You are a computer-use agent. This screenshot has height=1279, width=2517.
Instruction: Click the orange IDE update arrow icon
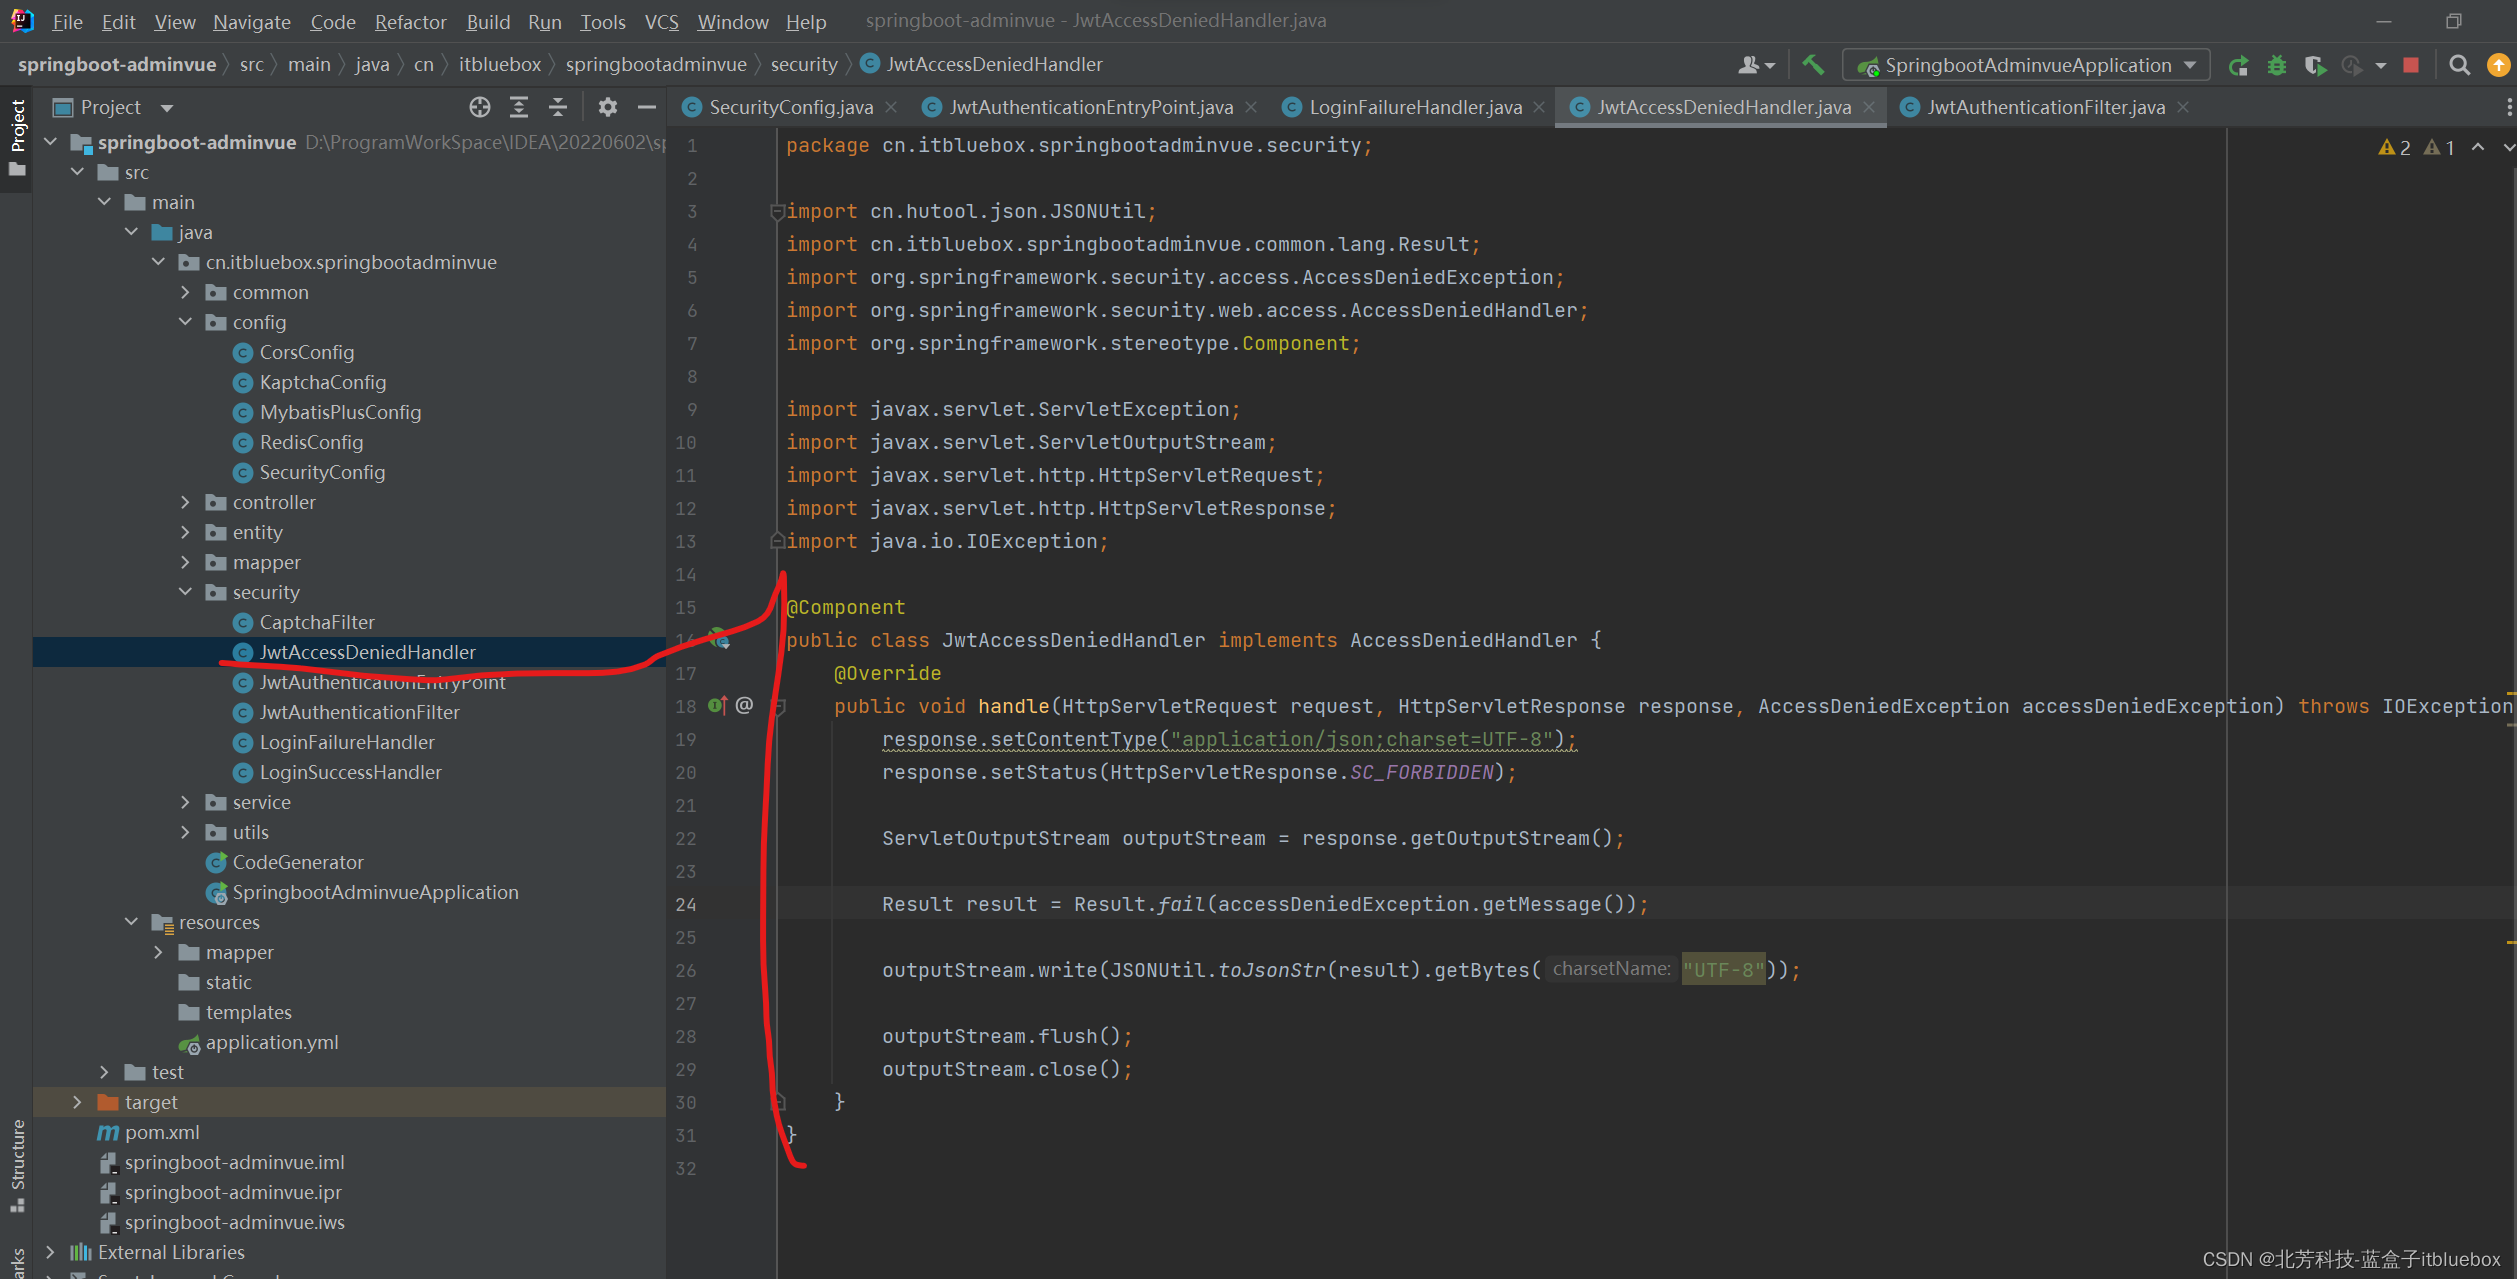point(2498,66)
